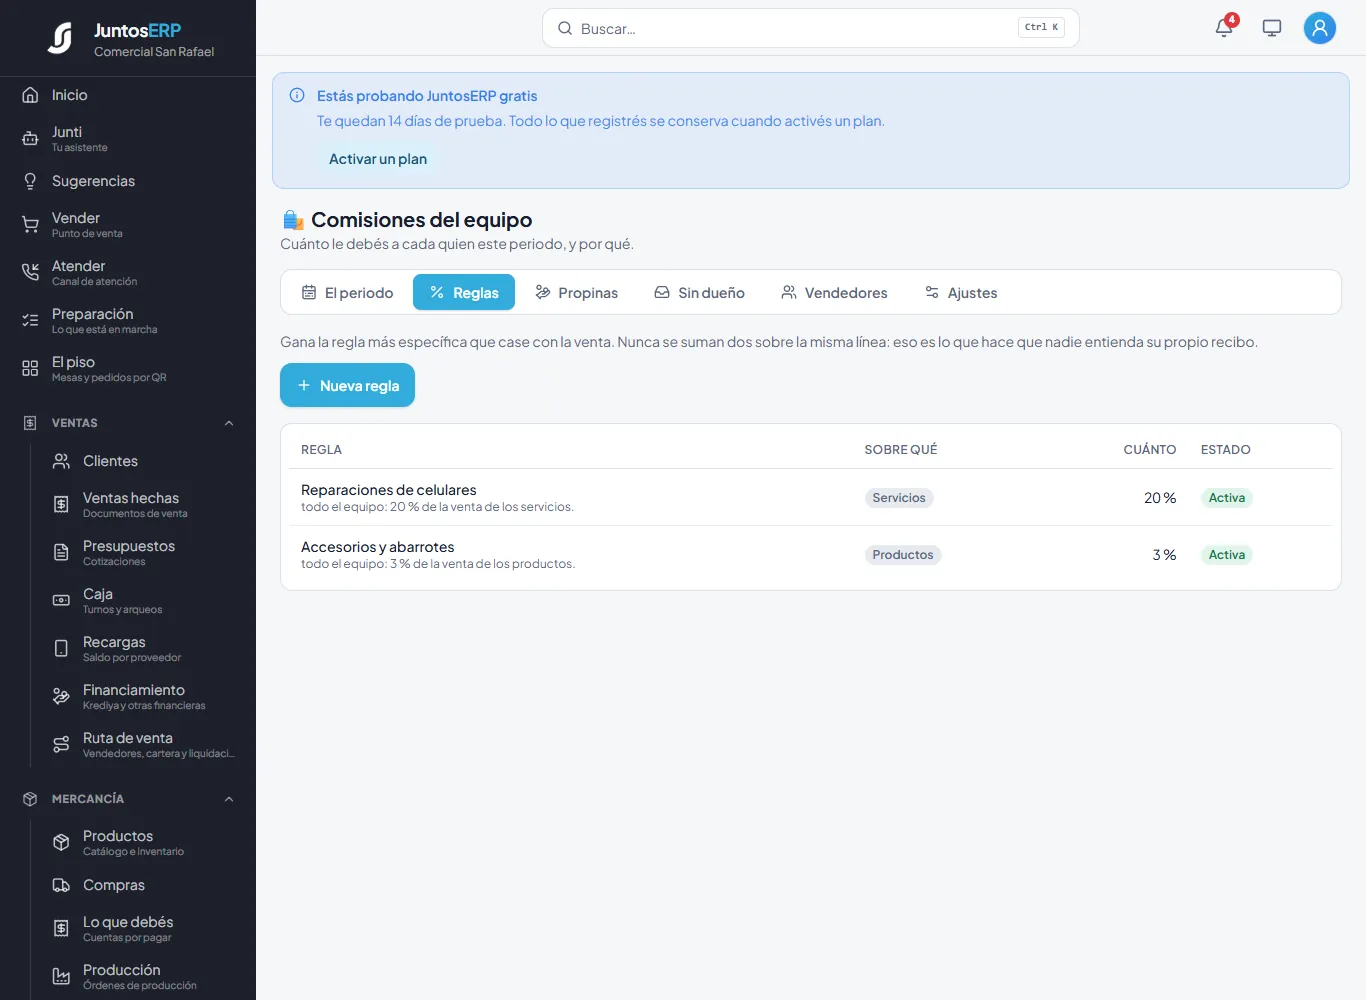Click the JuntosERP logo icon
Viewport: 1366px width, 1000px height.
[60, 38]
